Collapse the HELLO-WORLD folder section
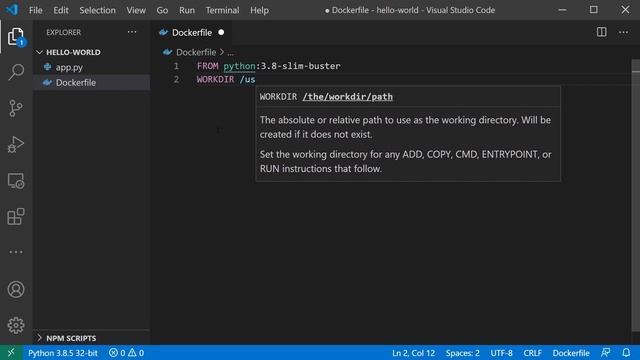Image resolution: width=640 pixels, height=360 pixels. (73, 52)
